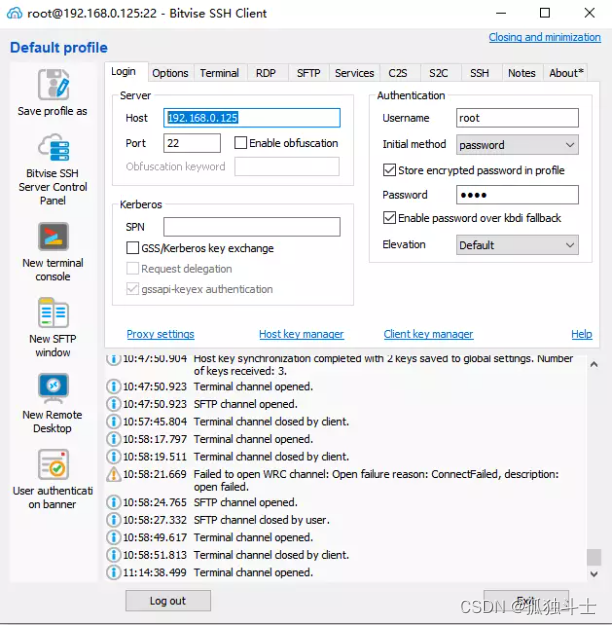Click the Log out button
612x625 pixels.
tap(168, 601)
